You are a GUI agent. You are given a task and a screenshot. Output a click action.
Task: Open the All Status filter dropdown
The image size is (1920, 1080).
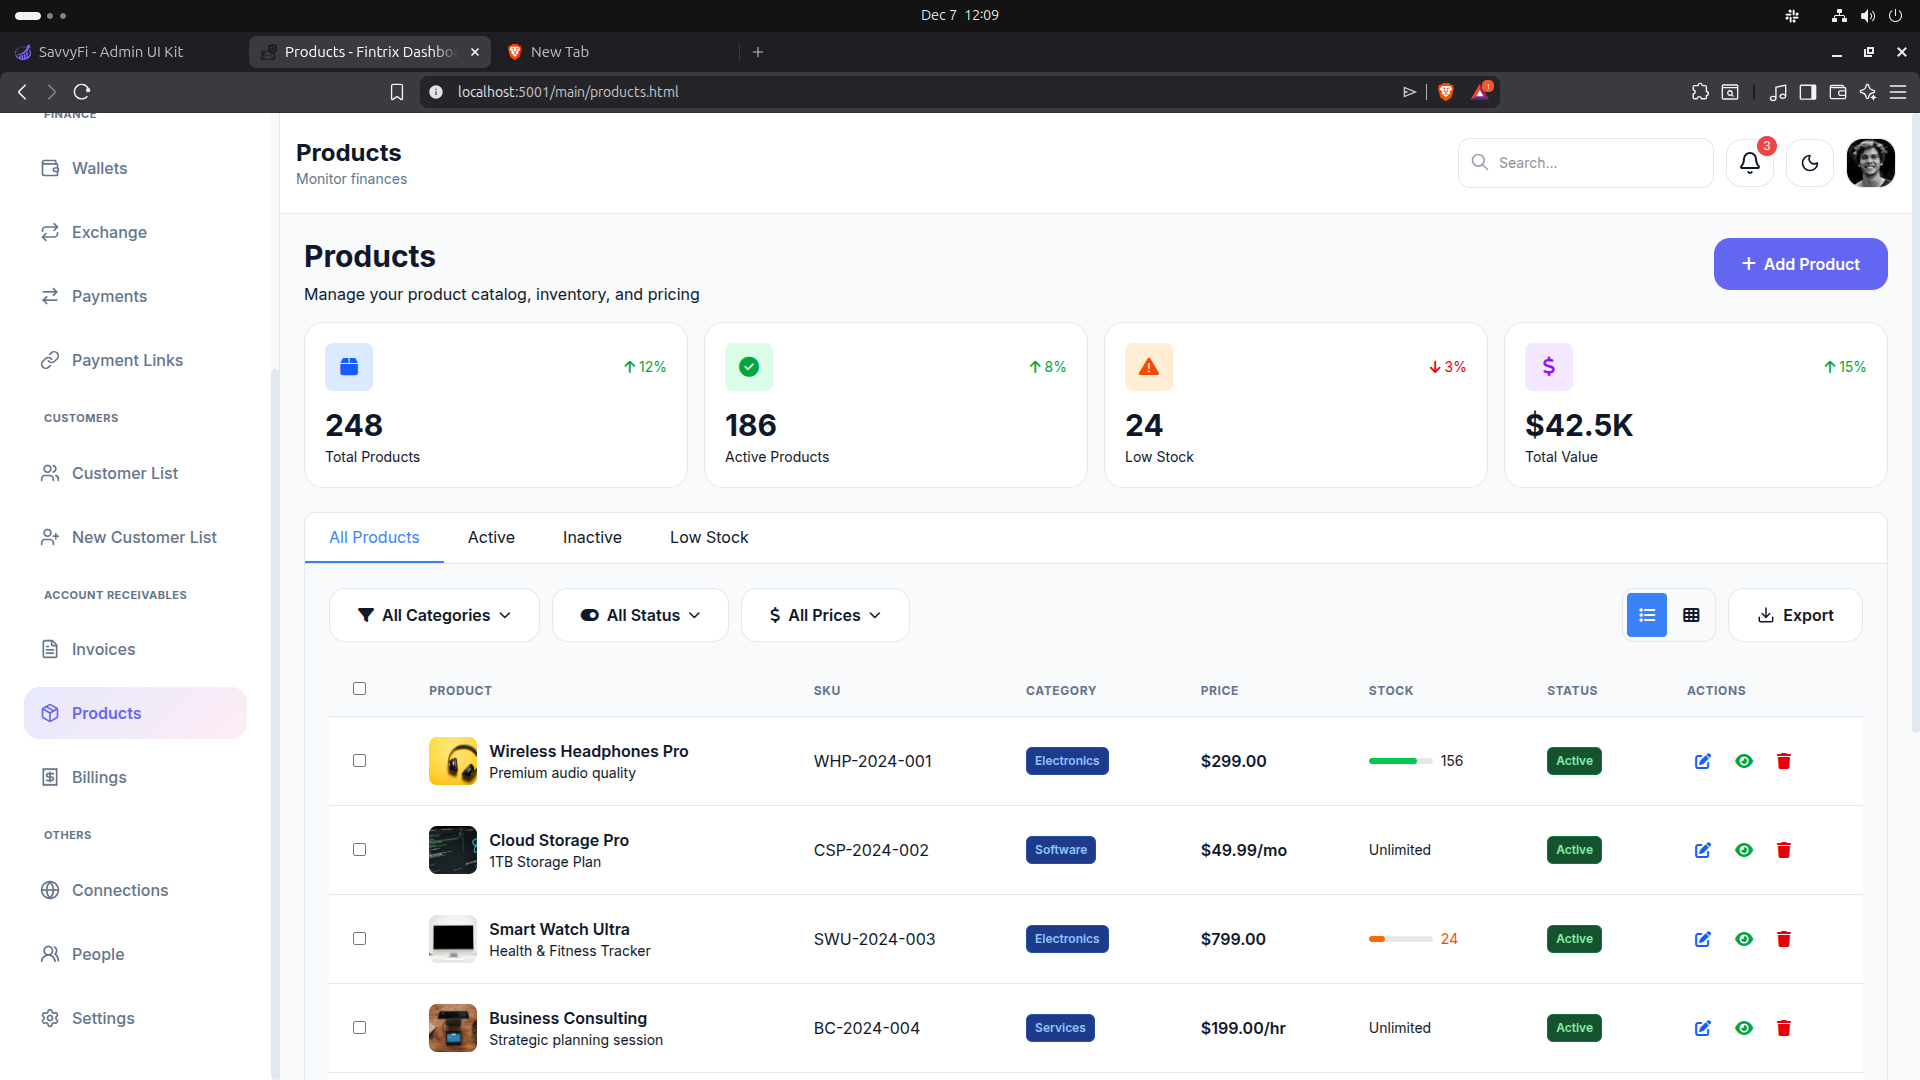640,615
